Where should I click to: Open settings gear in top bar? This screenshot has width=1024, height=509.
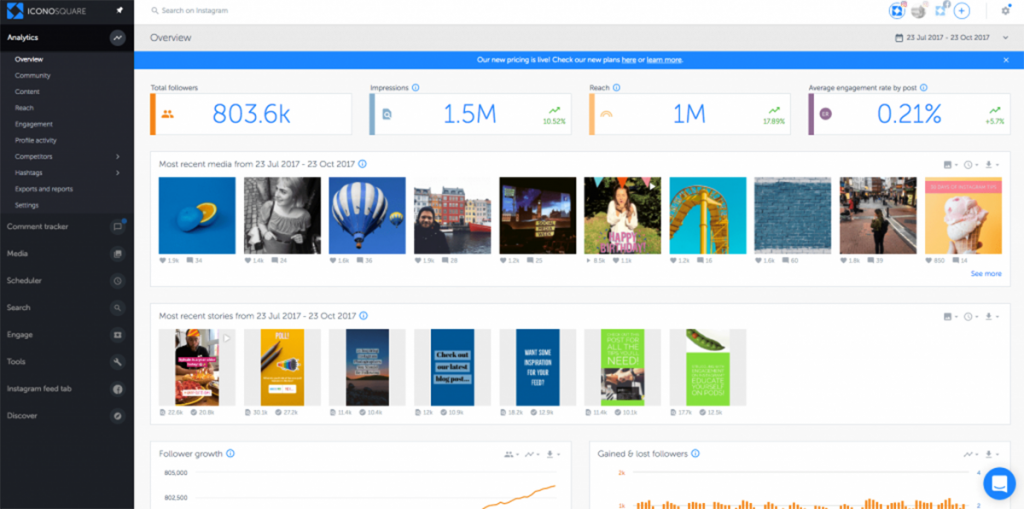pyautogui.click(x=1006, y=10)
